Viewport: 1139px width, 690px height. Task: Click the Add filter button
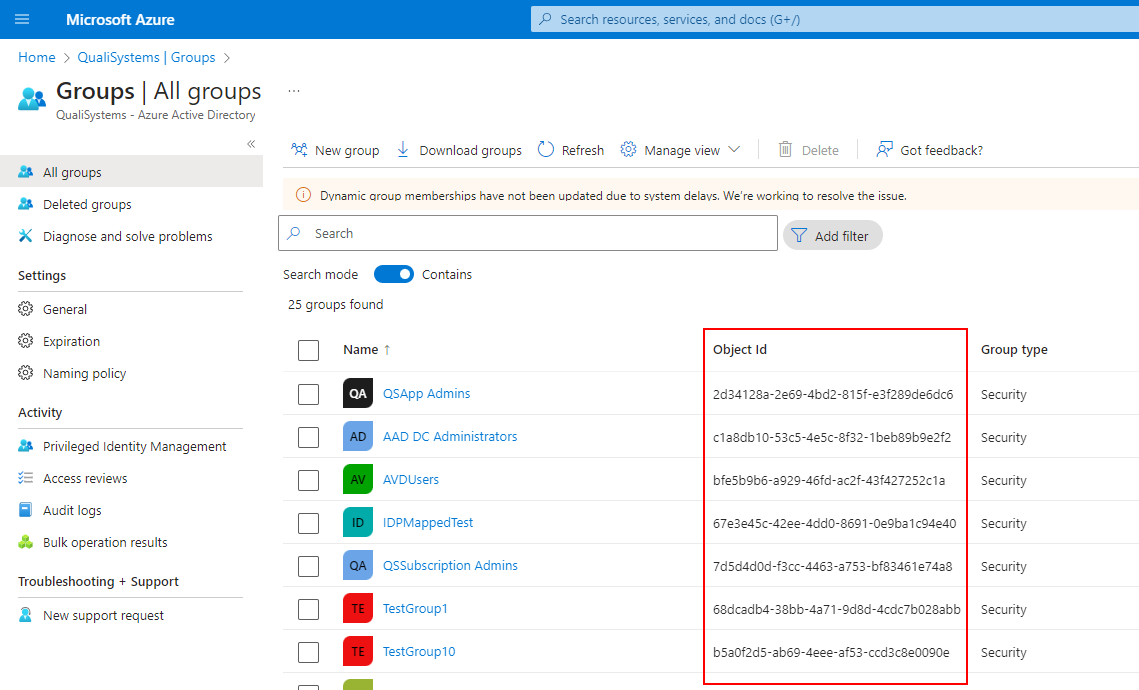(x=832, y=235)
